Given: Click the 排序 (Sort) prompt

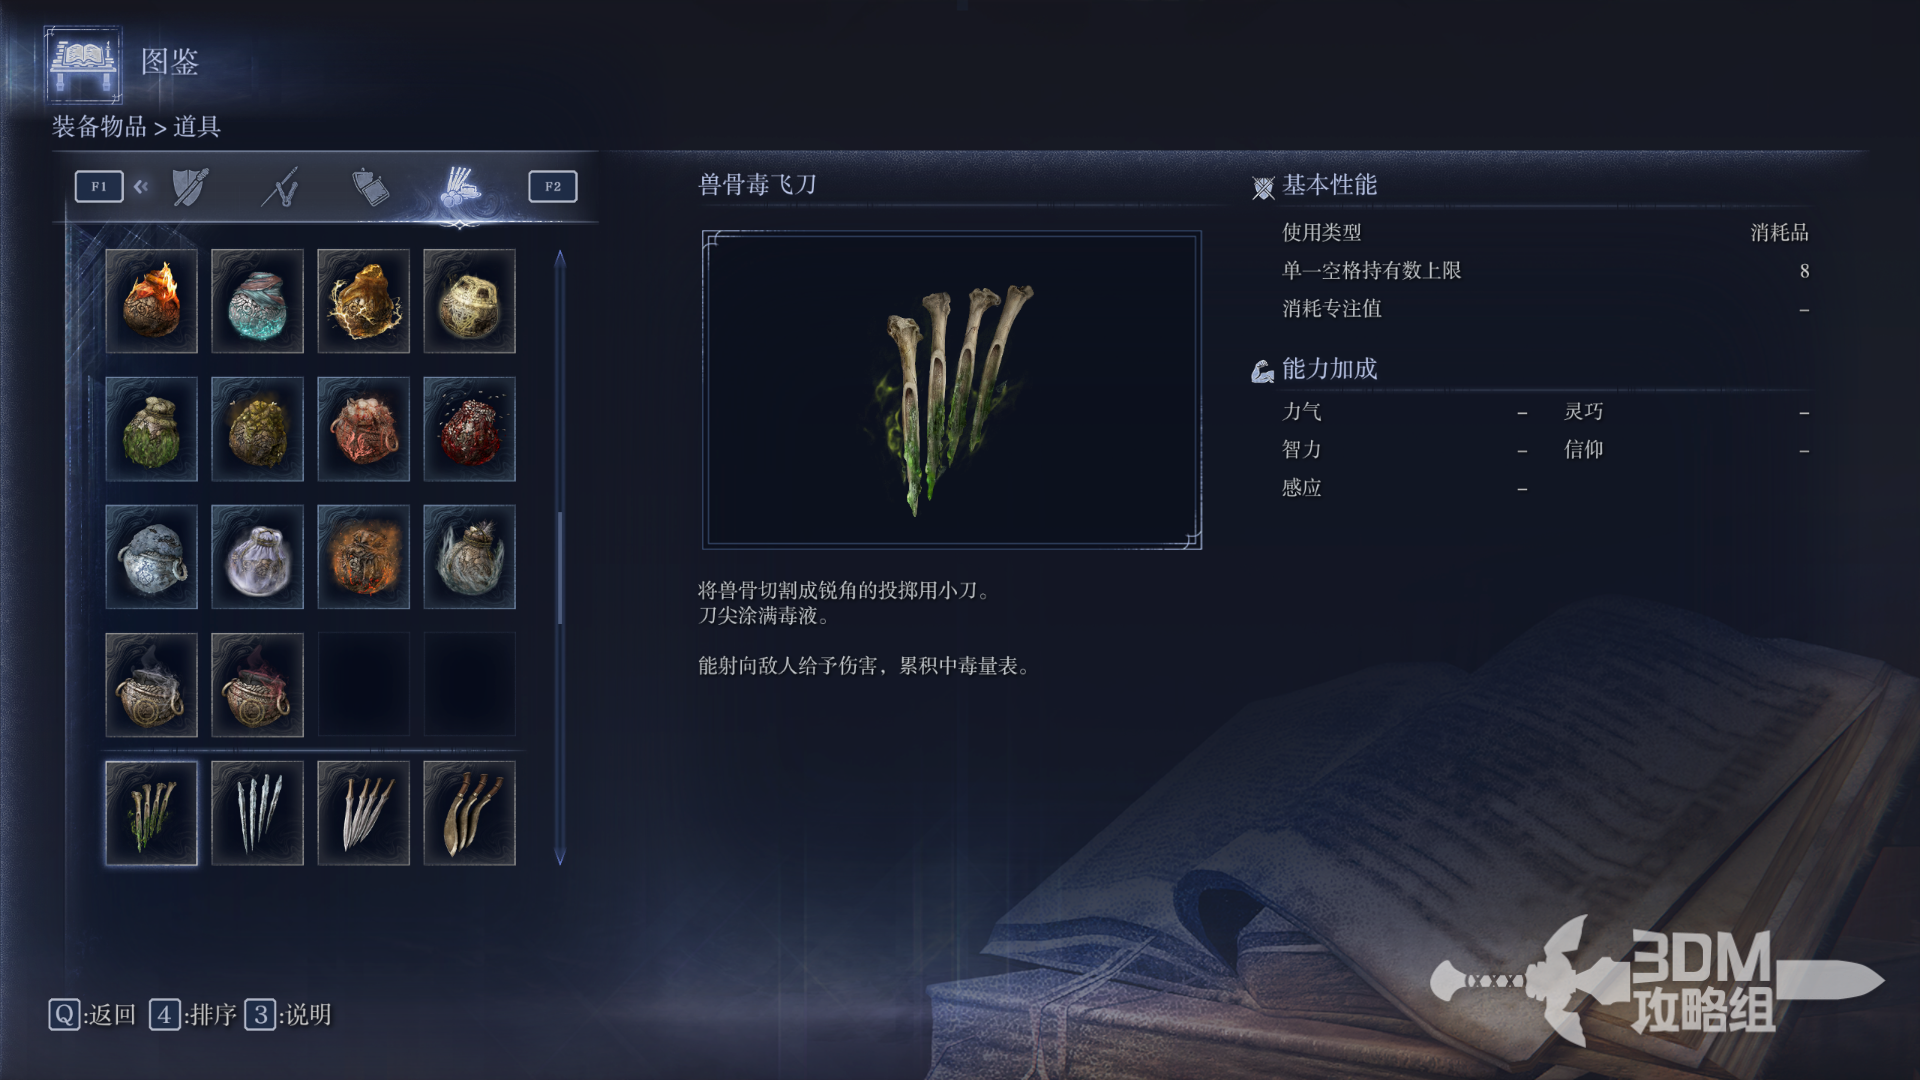Looking at the screenshot, I should pyautogui.click(x=193, y=1015).
